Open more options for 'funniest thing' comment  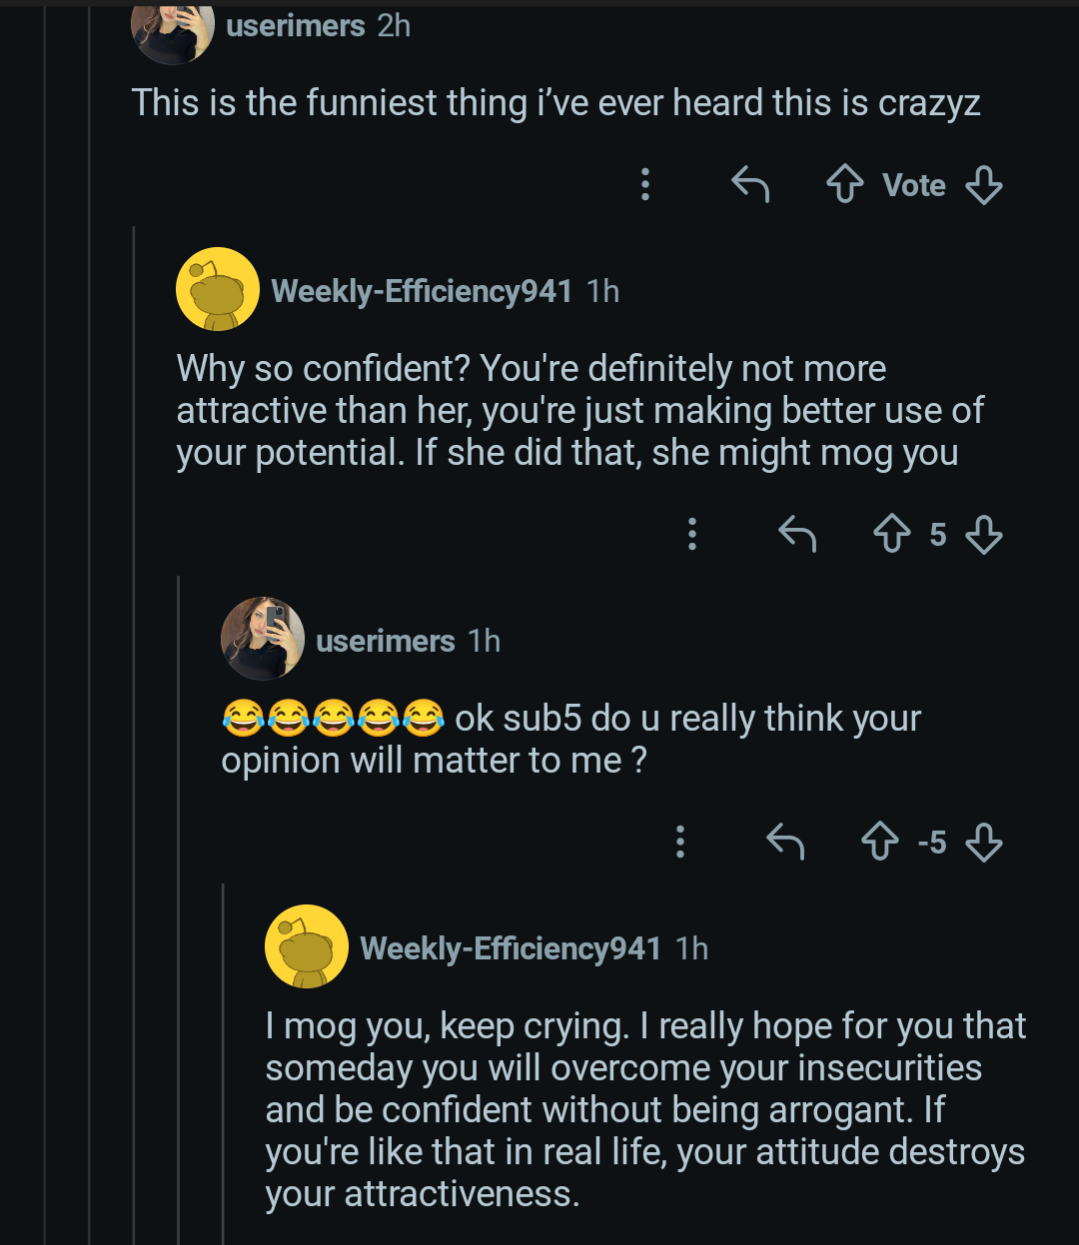click(645, 185)
